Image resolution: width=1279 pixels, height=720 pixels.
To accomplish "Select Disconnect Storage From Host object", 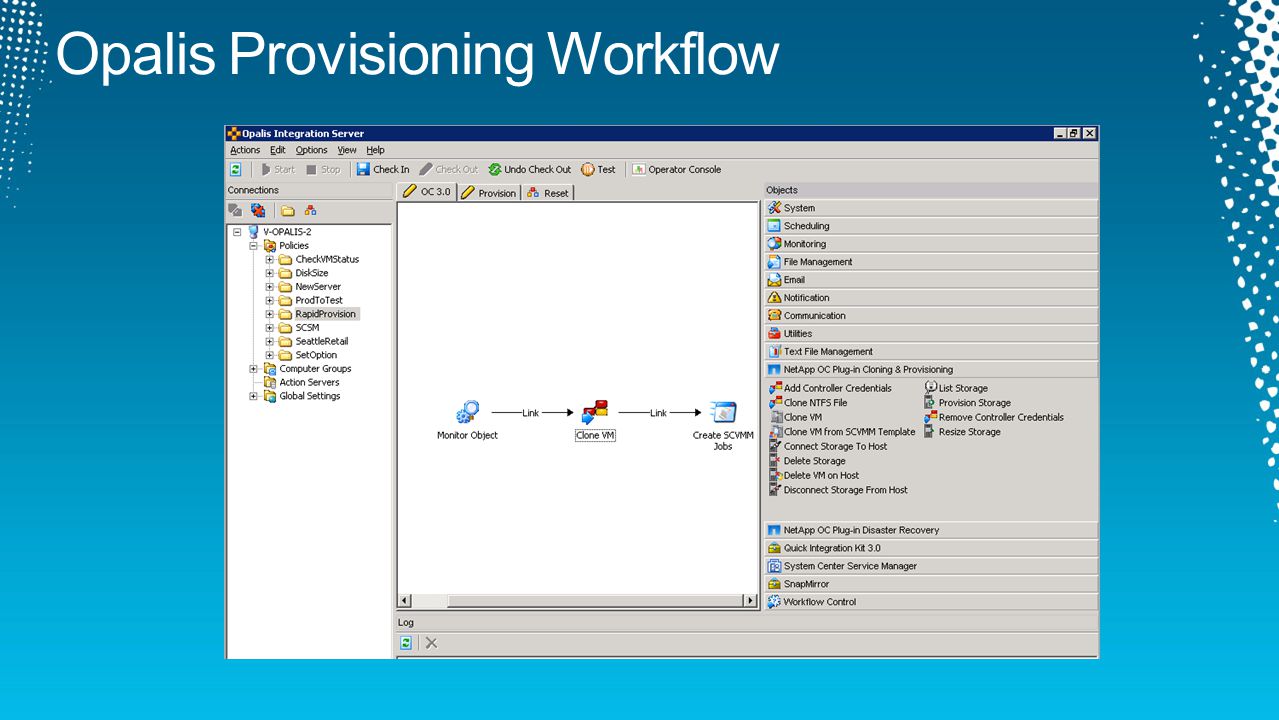I will (x=838, y=490).
